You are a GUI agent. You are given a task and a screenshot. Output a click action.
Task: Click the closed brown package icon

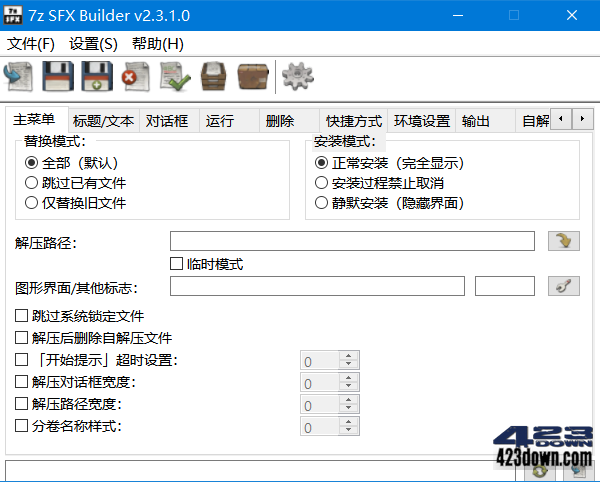pos(252,76)
